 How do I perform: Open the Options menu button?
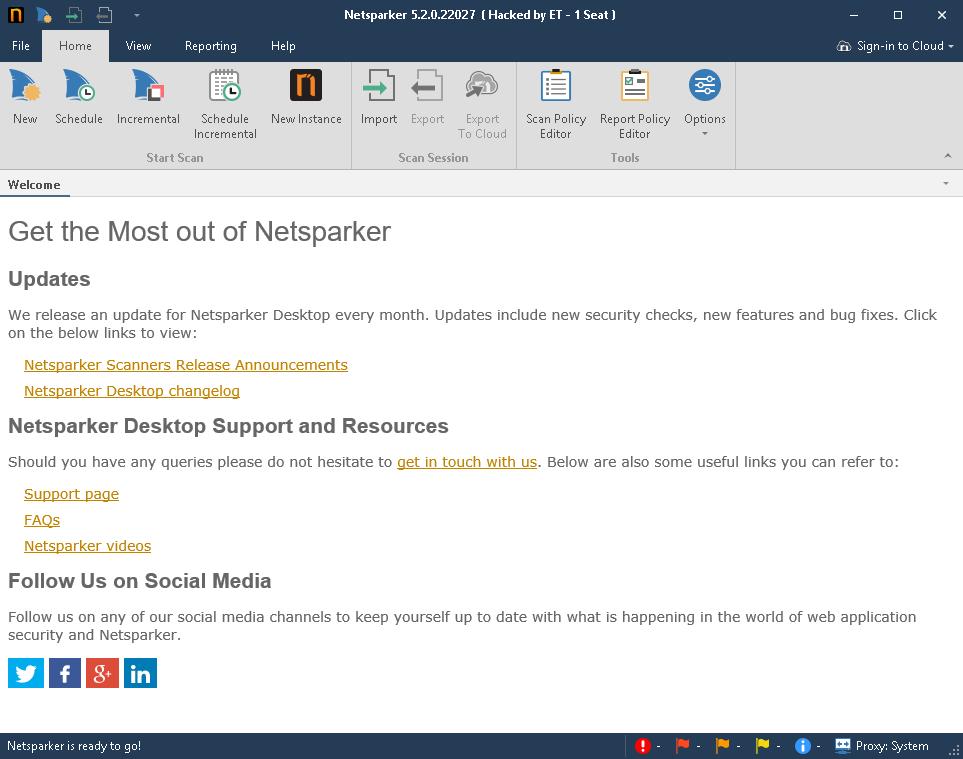tap(704, 103)
